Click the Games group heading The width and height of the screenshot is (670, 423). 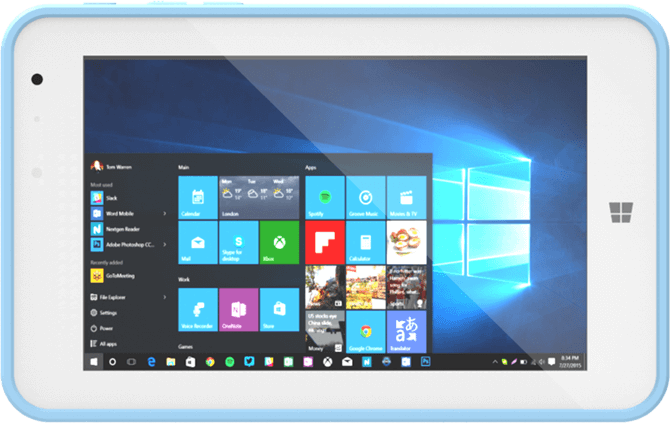coord(185,347)
